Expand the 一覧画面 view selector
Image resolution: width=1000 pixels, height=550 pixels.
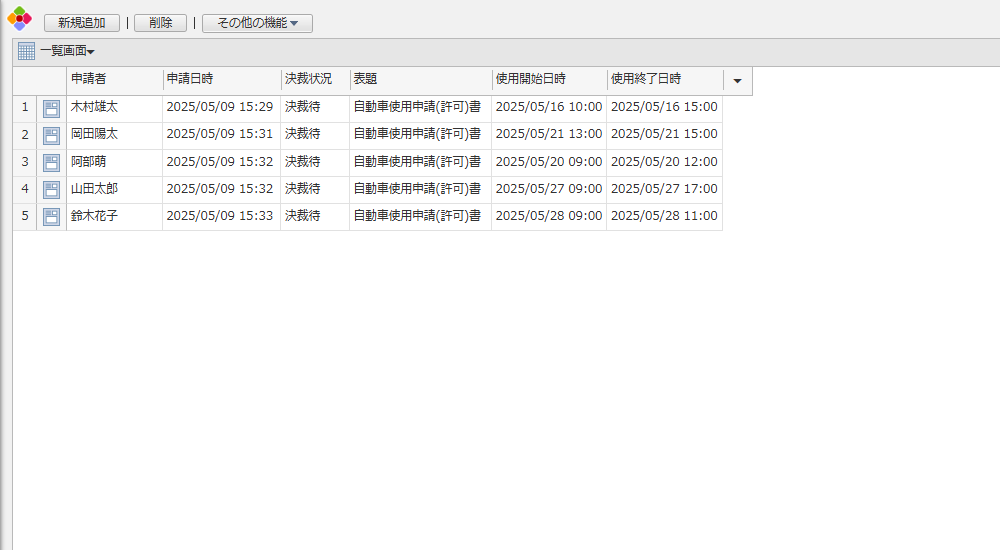(68, 51)
